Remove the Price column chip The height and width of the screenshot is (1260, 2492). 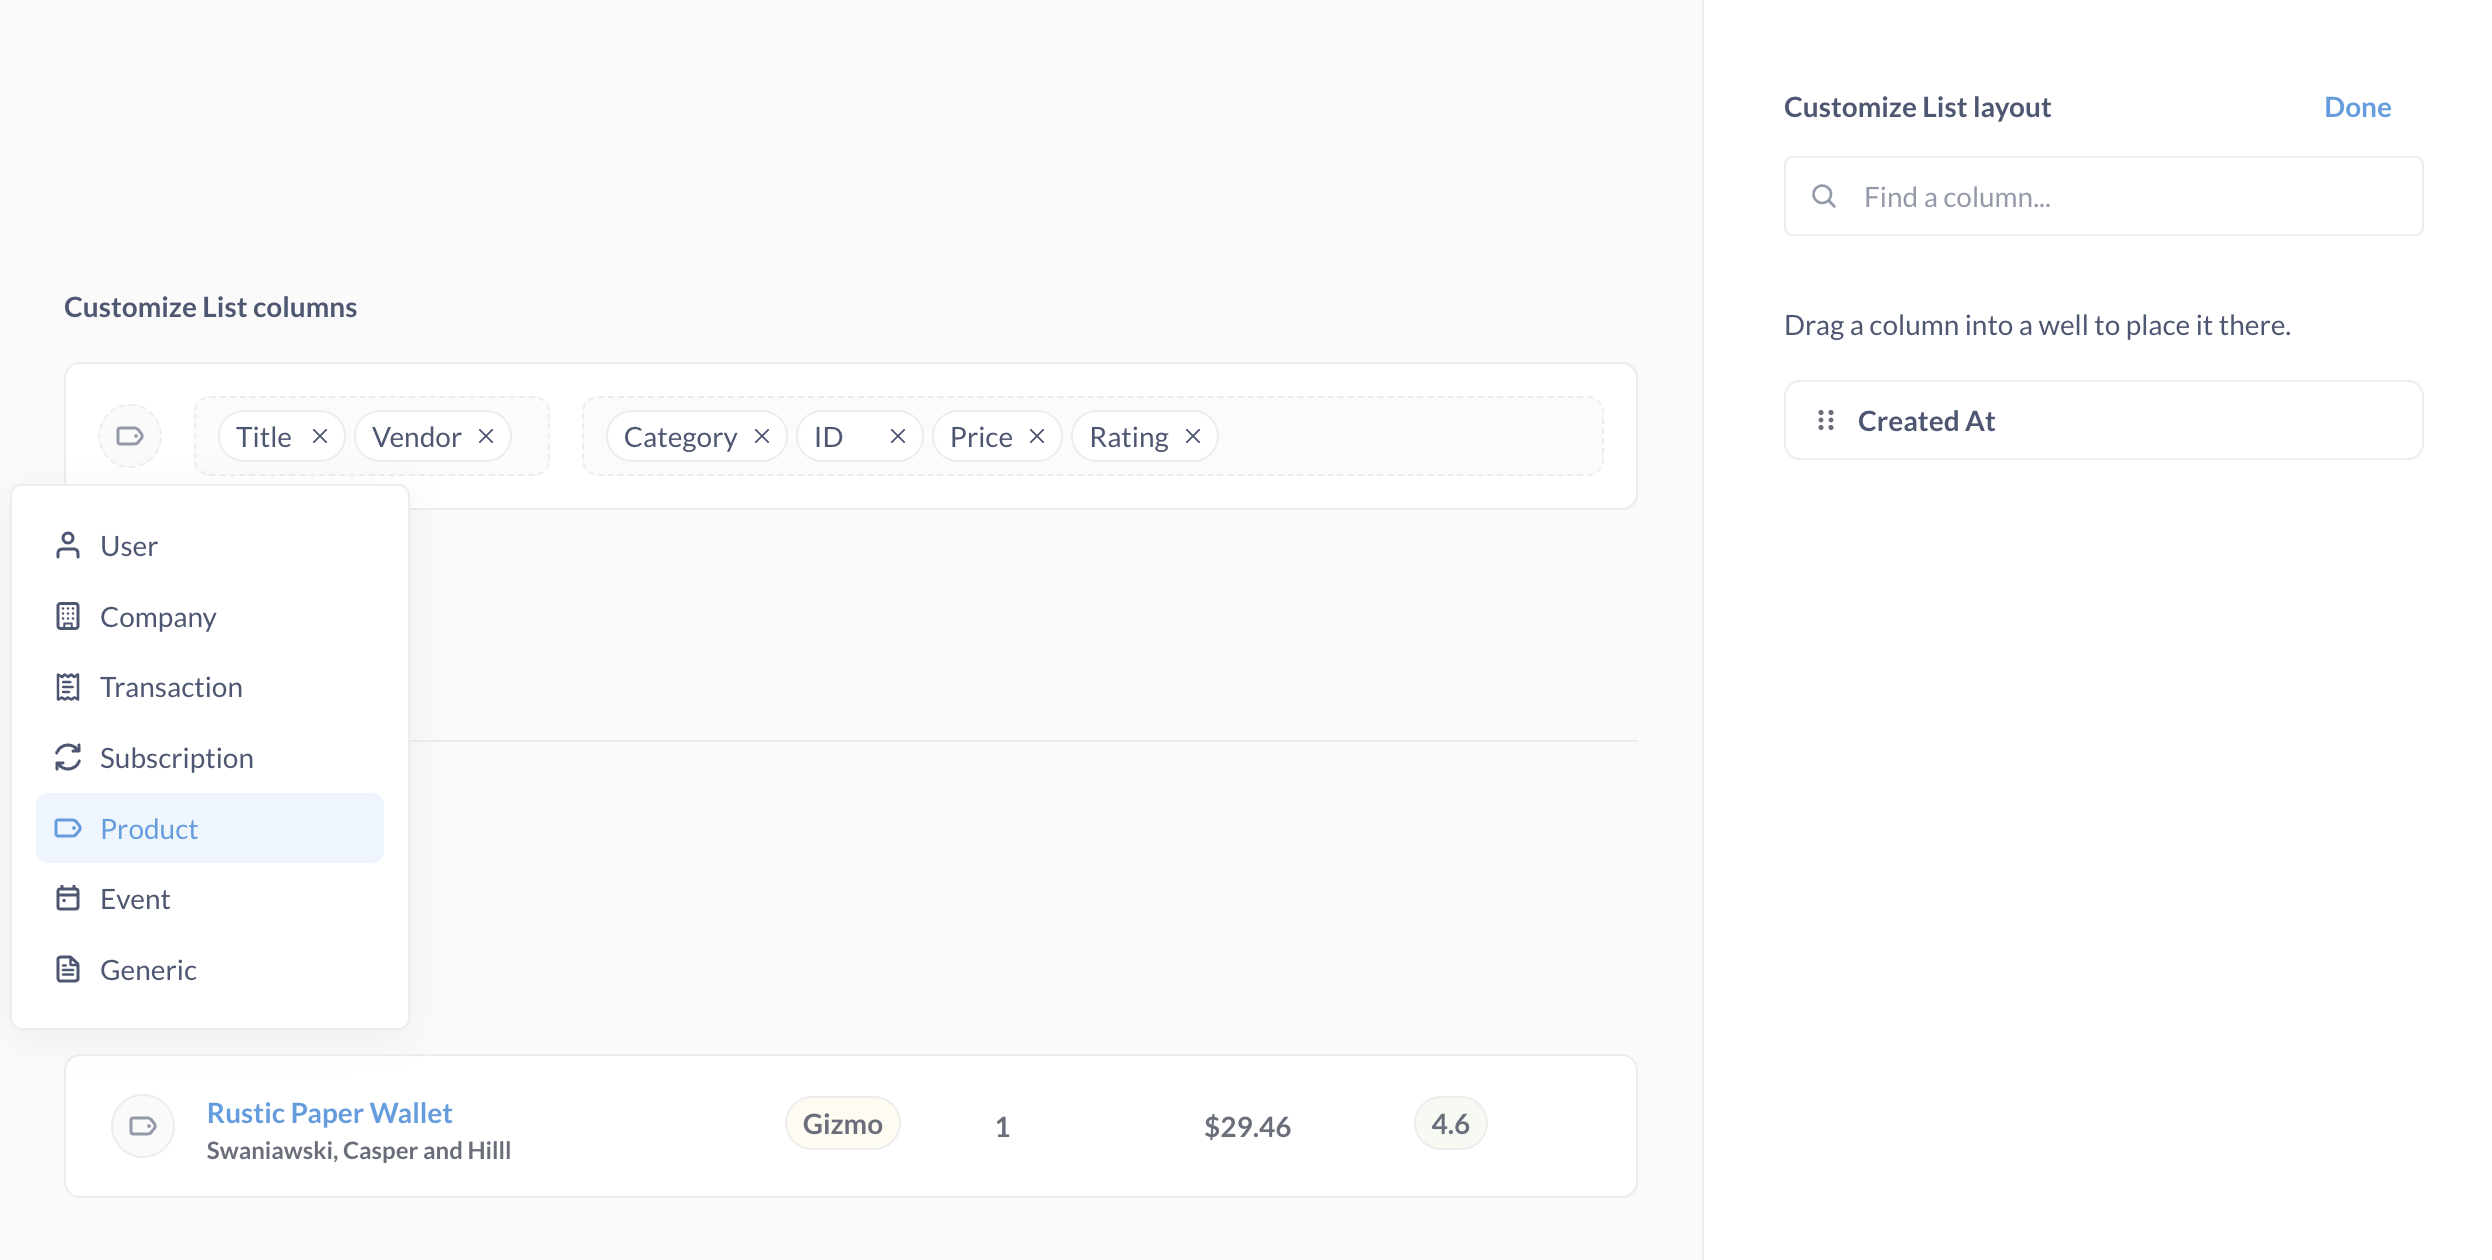1037,435
